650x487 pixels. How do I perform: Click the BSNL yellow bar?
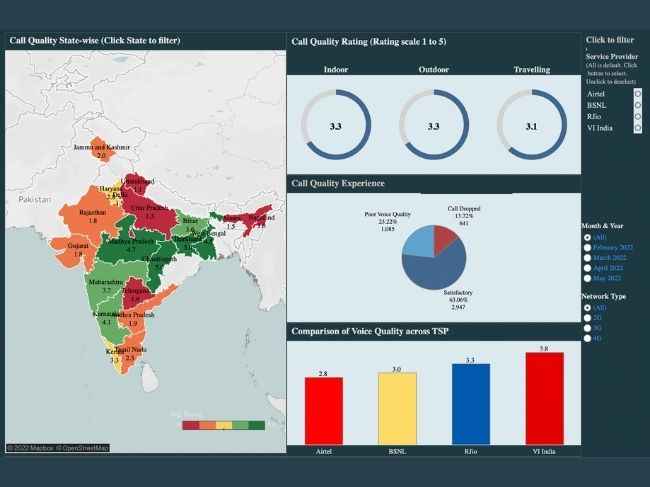coord(397,408)
